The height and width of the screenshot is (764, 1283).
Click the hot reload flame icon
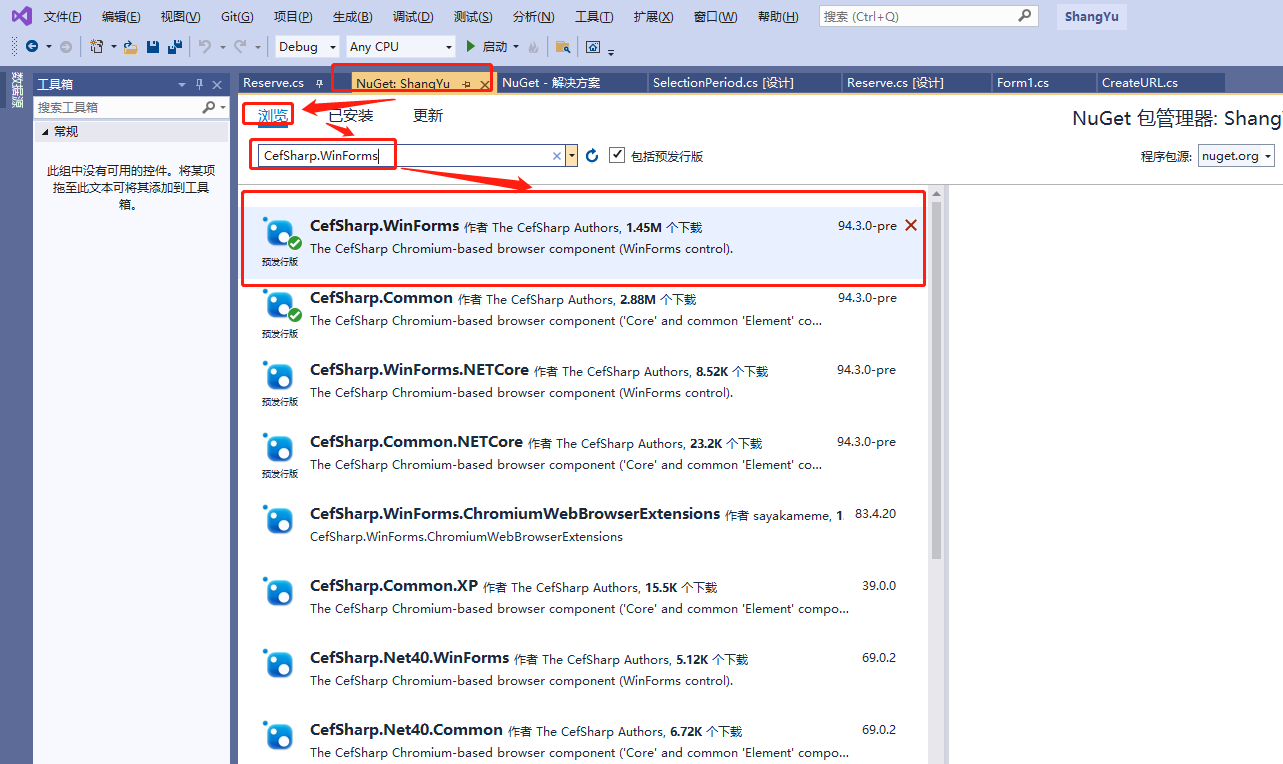point(533,47)
